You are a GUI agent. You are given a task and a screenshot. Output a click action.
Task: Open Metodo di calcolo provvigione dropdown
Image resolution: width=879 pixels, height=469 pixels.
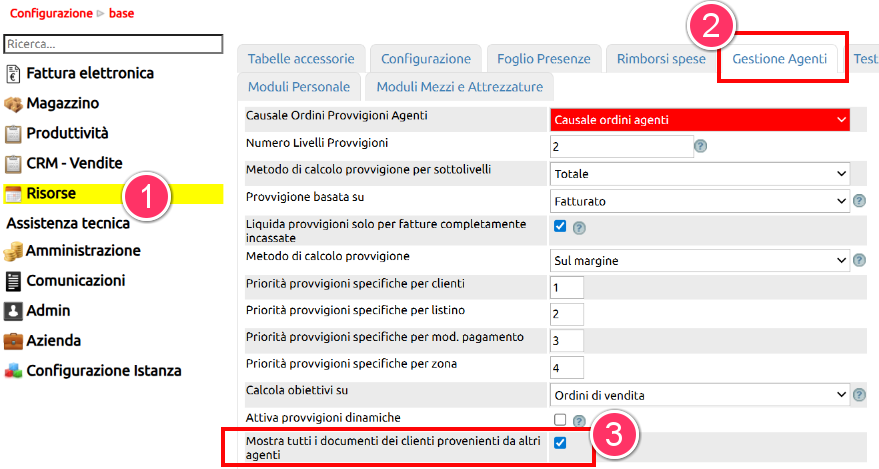coord(700,260)
